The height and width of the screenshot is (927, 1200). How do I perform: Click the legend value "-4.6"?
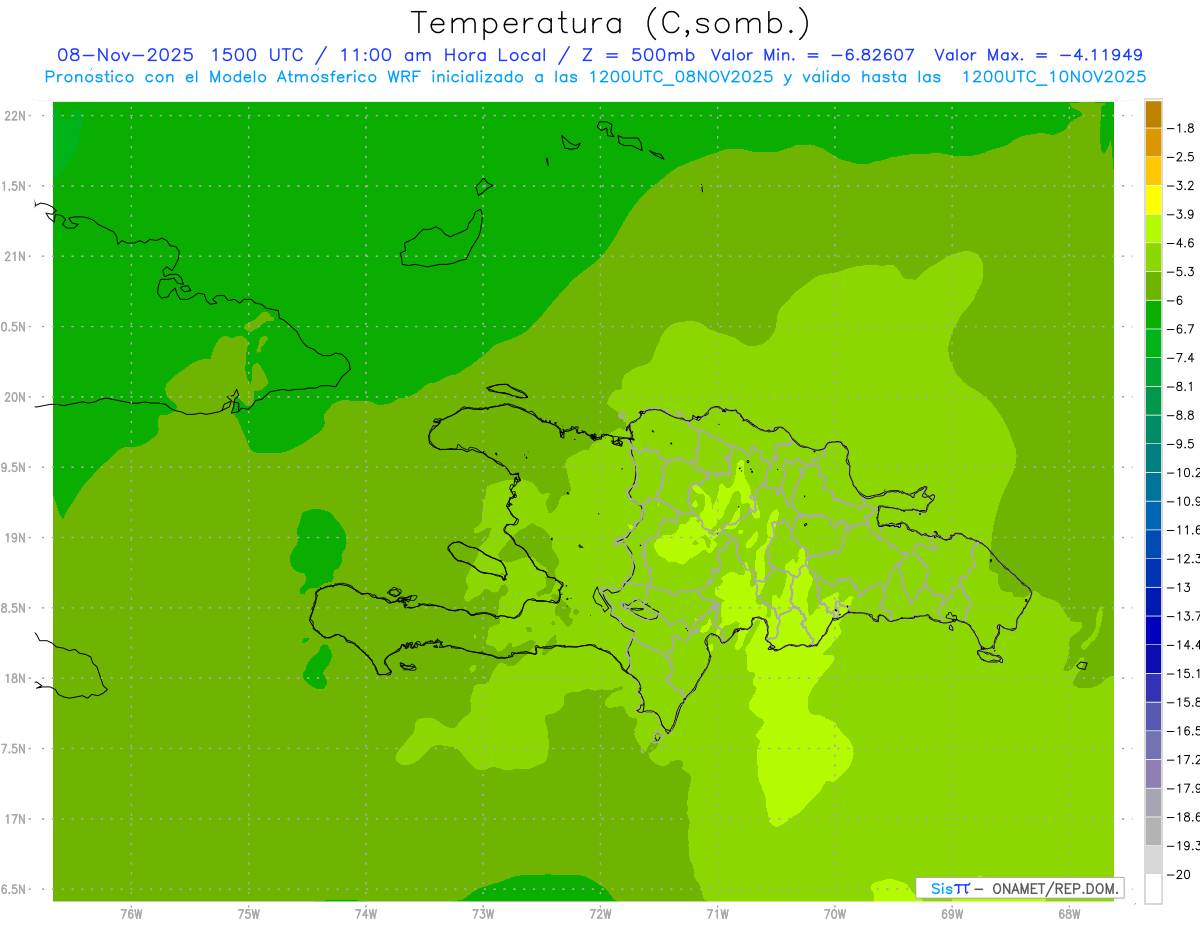point(1181,243)
